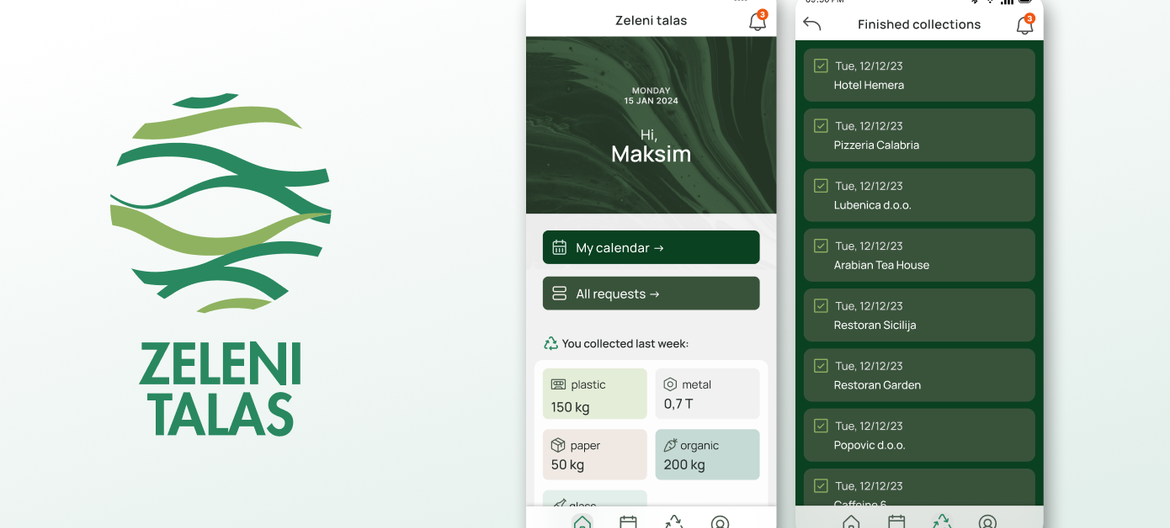Image resolution: width=1170 pixels, height=528 pixels.
Task: Click the metal nut icon in metal card
Action: [x=670, y=385]
